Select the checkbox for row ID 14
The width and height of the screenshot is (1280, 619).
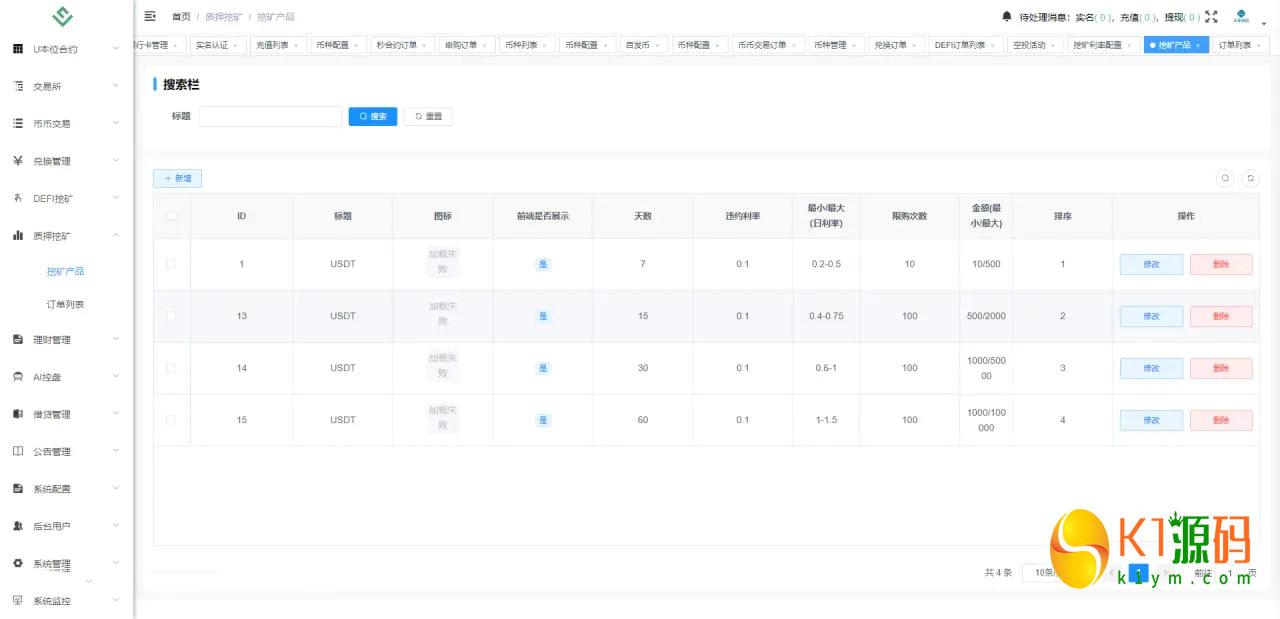[x=171, y=368]
